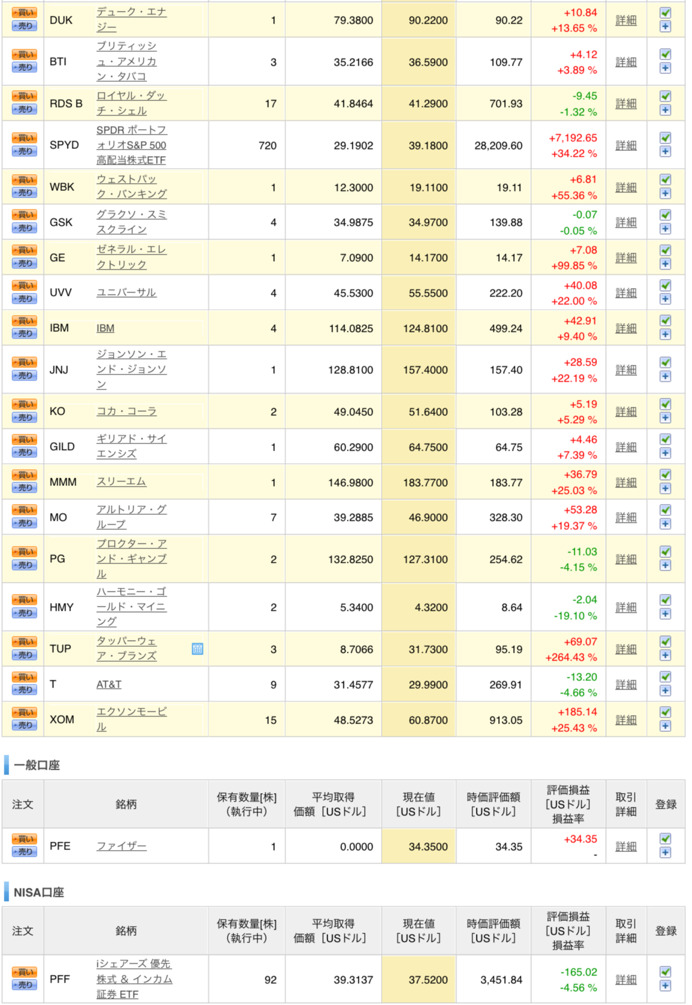Open the ユニバーサル stock name link

coord(126,292)
